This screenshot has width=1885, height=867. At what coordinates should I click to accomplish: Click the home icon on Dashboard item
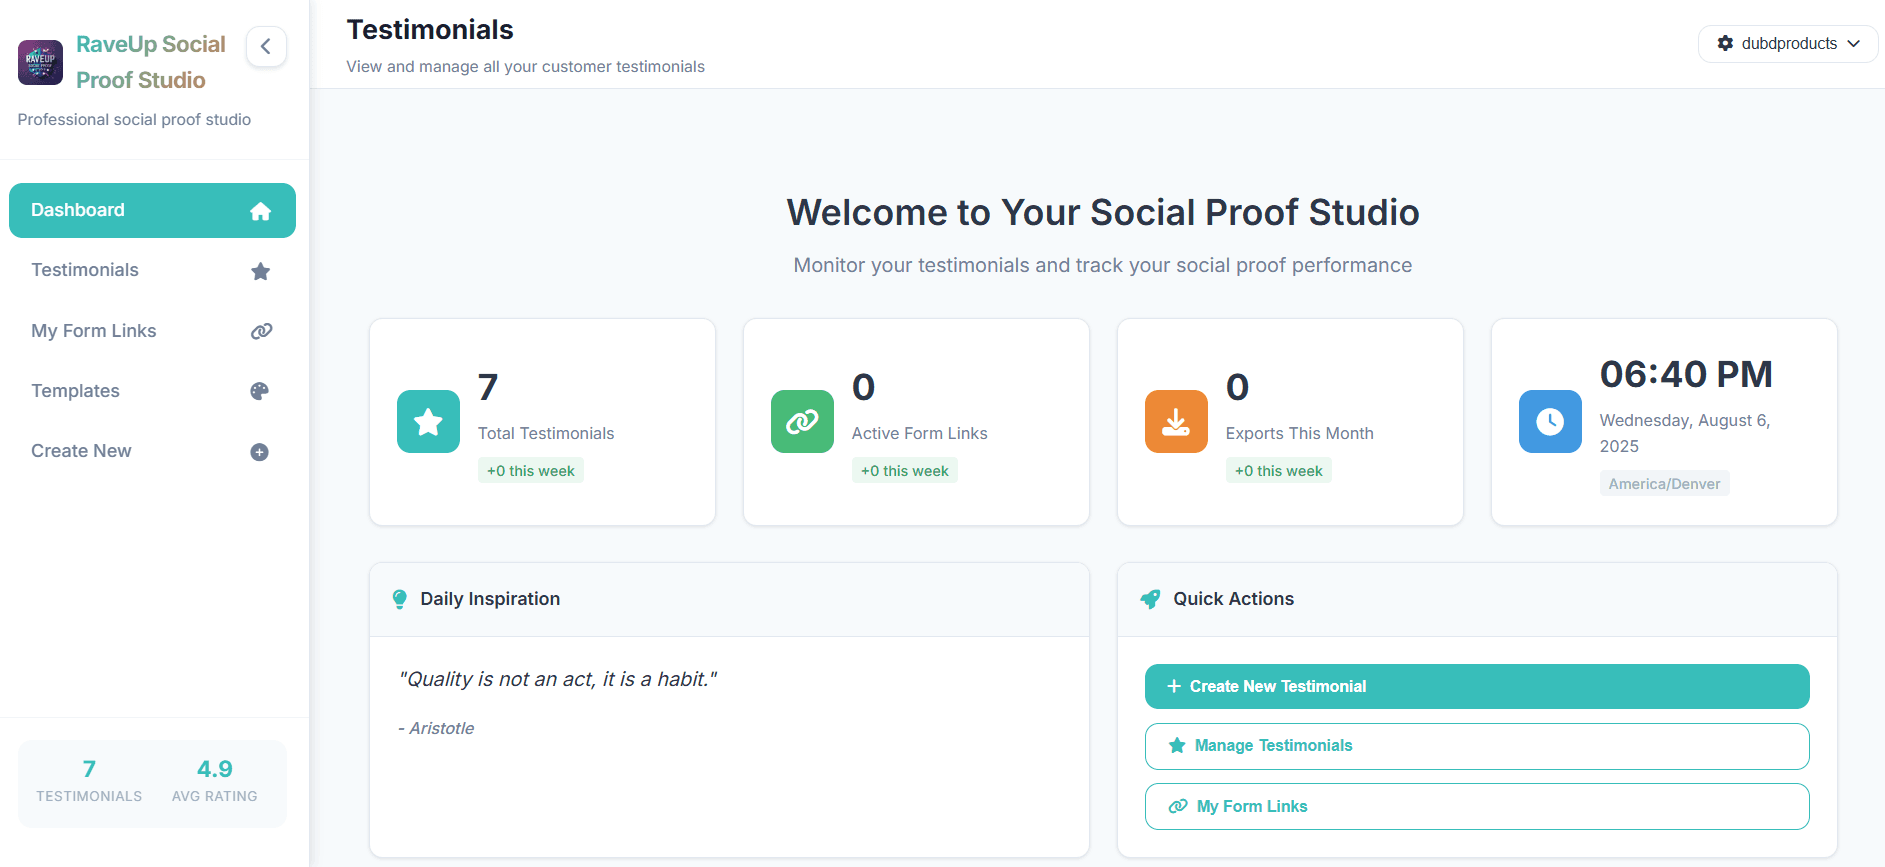[x=260, y=211]
